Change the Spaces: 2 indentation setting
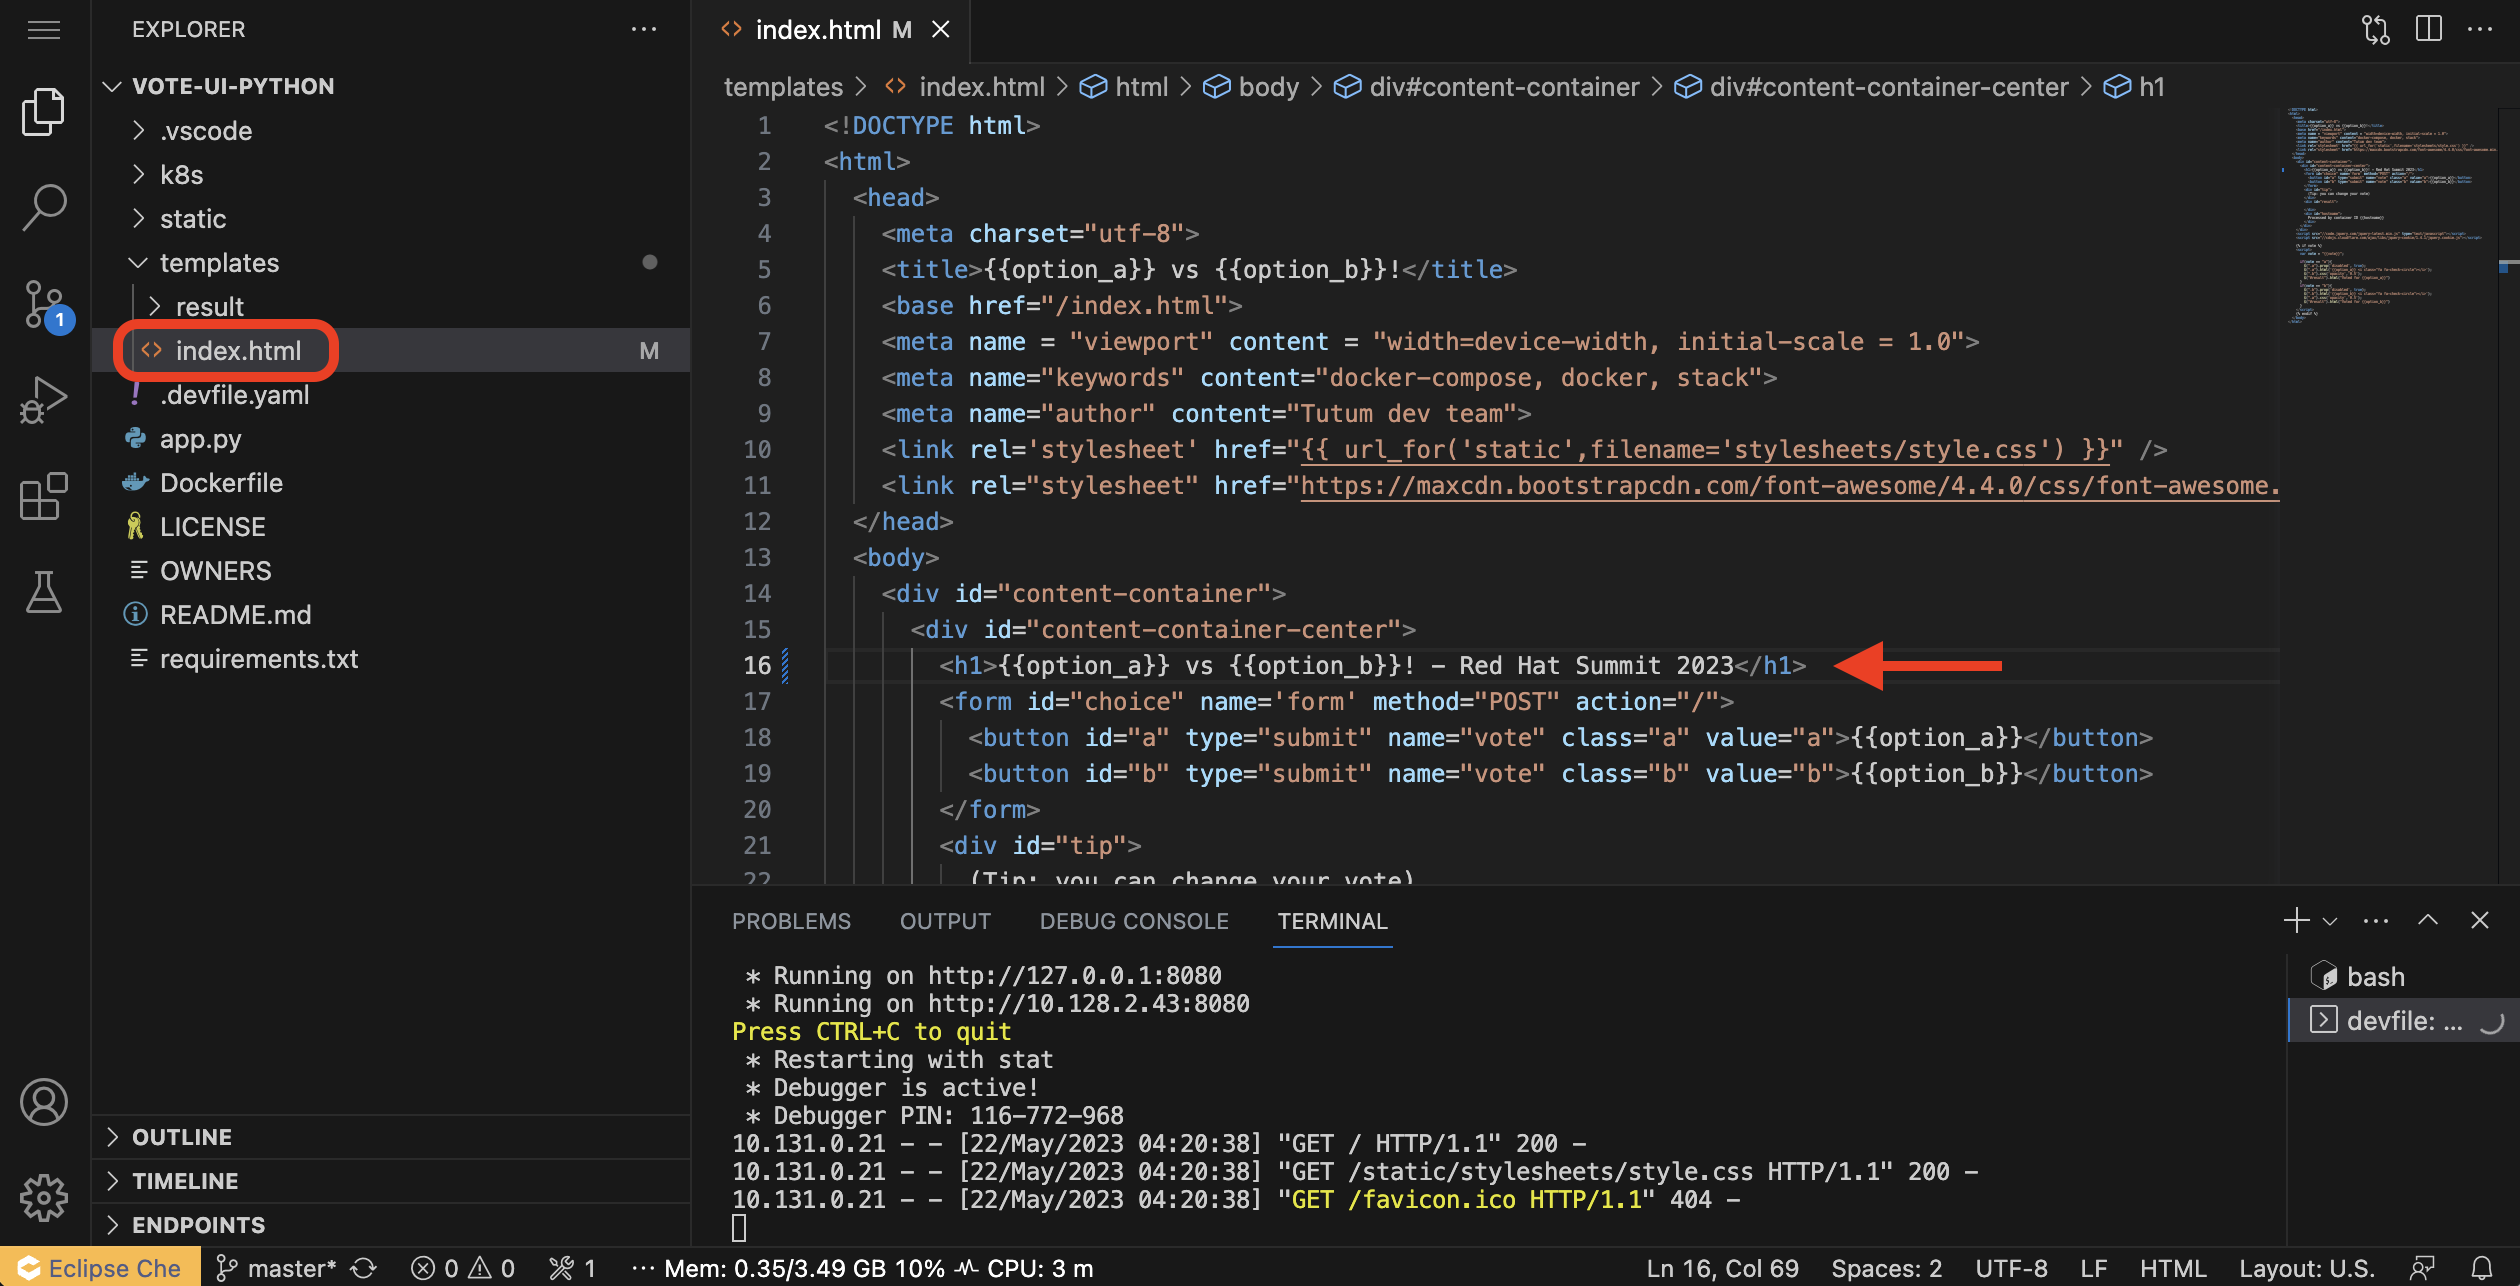Screen dimensions: 2520x1286 [1886, 1268]
